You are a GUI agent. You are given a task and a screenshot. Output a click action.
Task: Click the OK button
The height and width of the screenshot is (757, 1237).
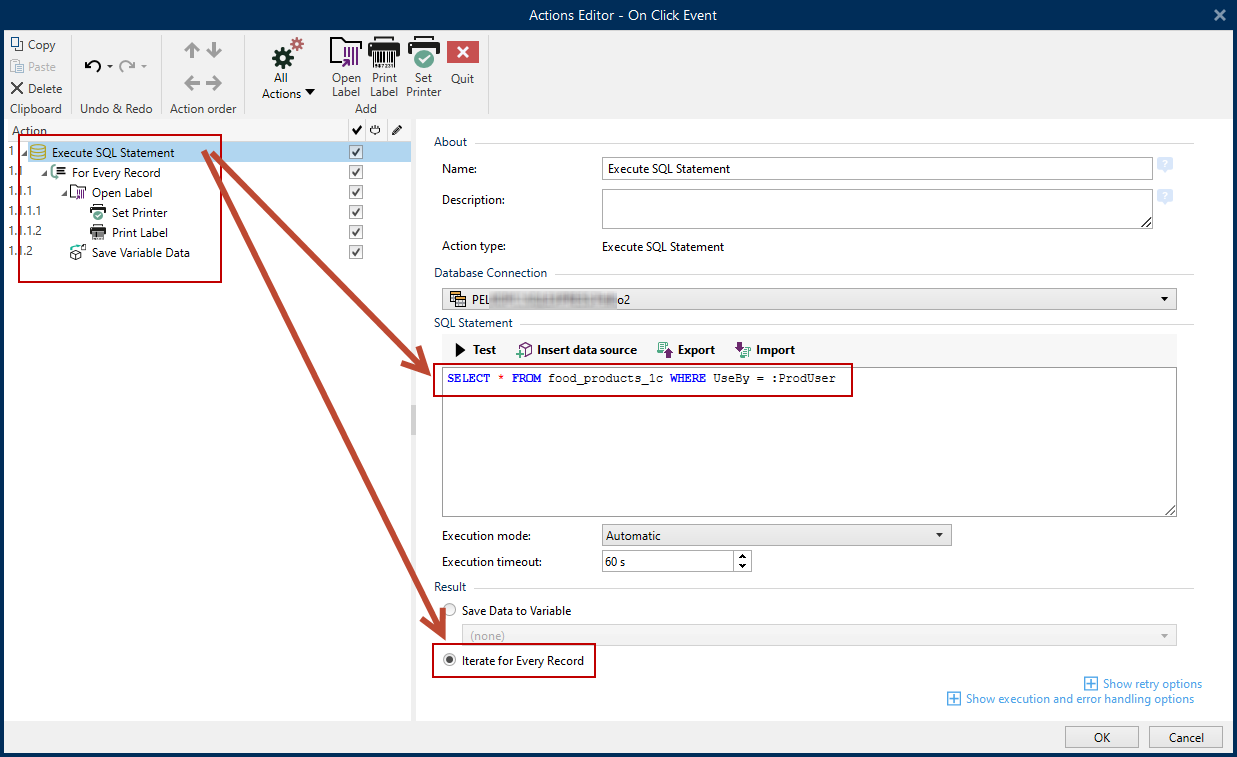(x=1101, y=737)
